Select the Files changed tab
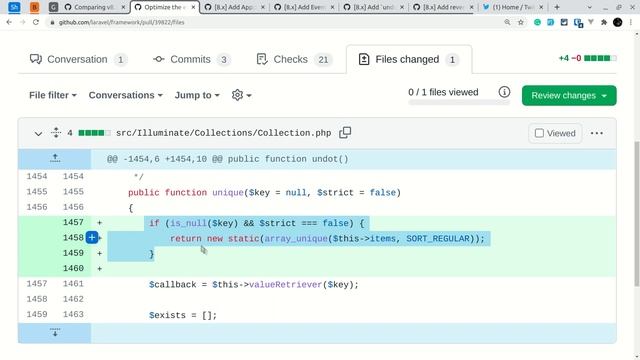The image size is (640, 360). click(x=409, y=60)
